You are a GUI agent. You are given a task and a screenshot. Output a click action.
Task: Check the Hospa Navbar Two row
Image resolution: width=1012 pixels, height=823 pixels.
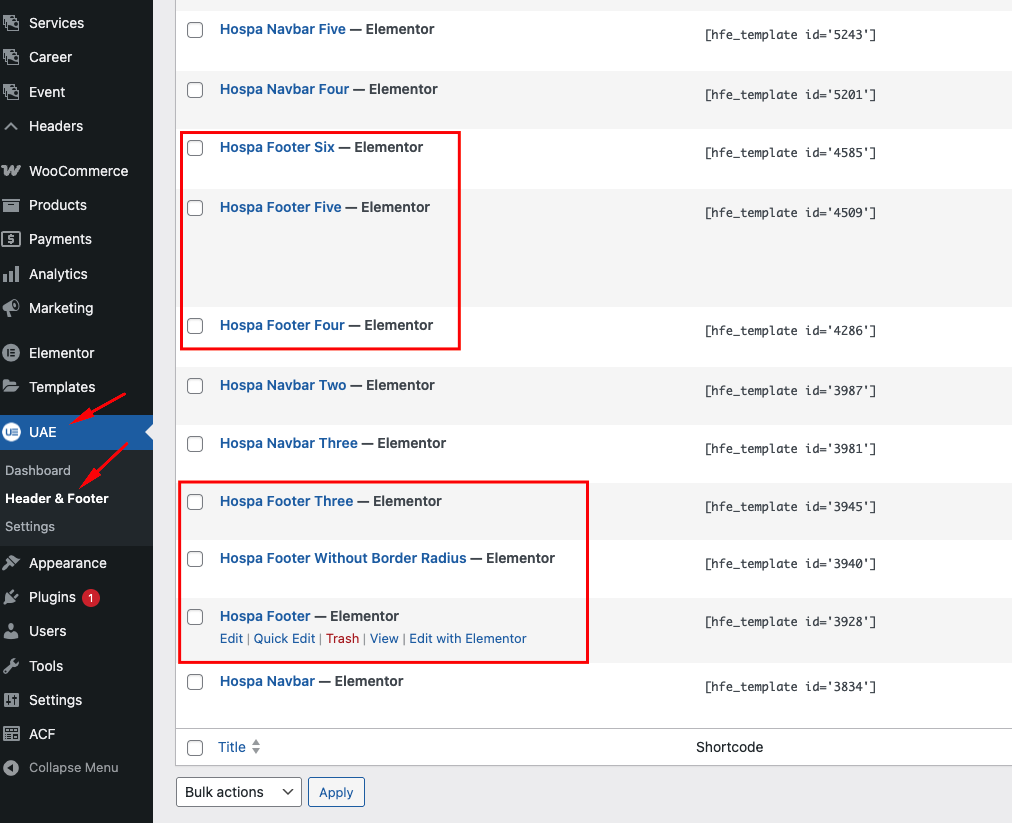pos(195,386)
